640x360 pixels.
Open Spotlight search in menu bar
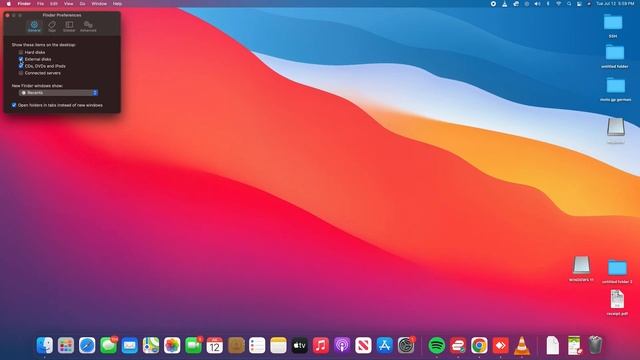pos(569,4)
